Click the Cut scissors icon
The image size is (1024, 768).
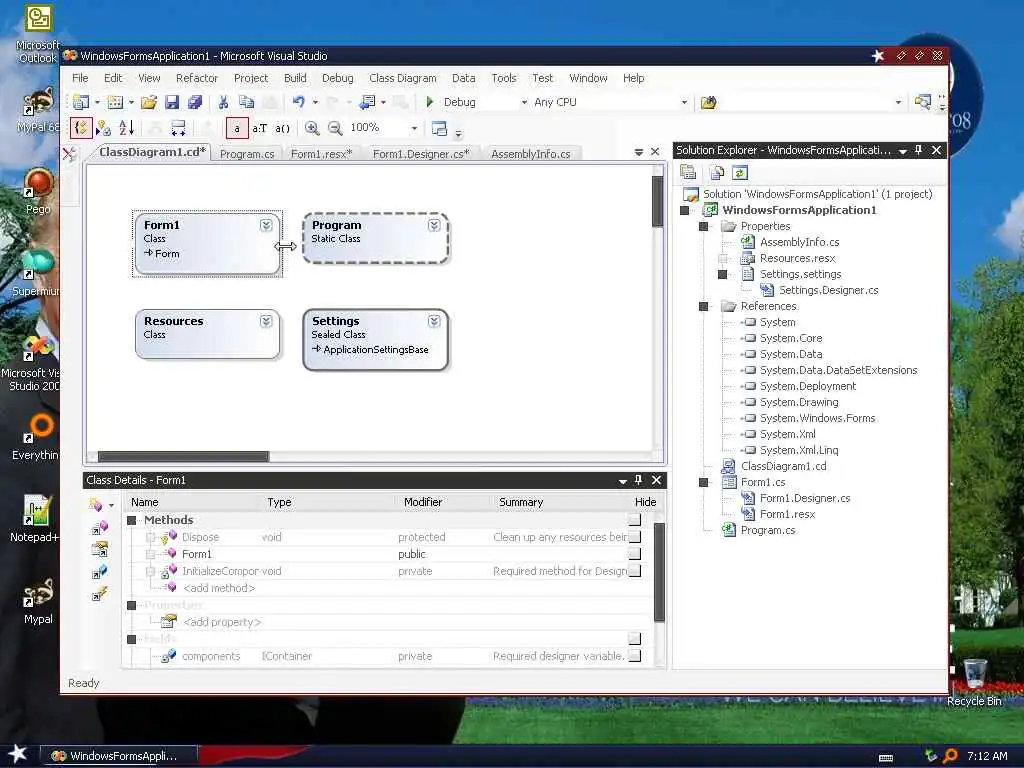(x=223, y=102)
